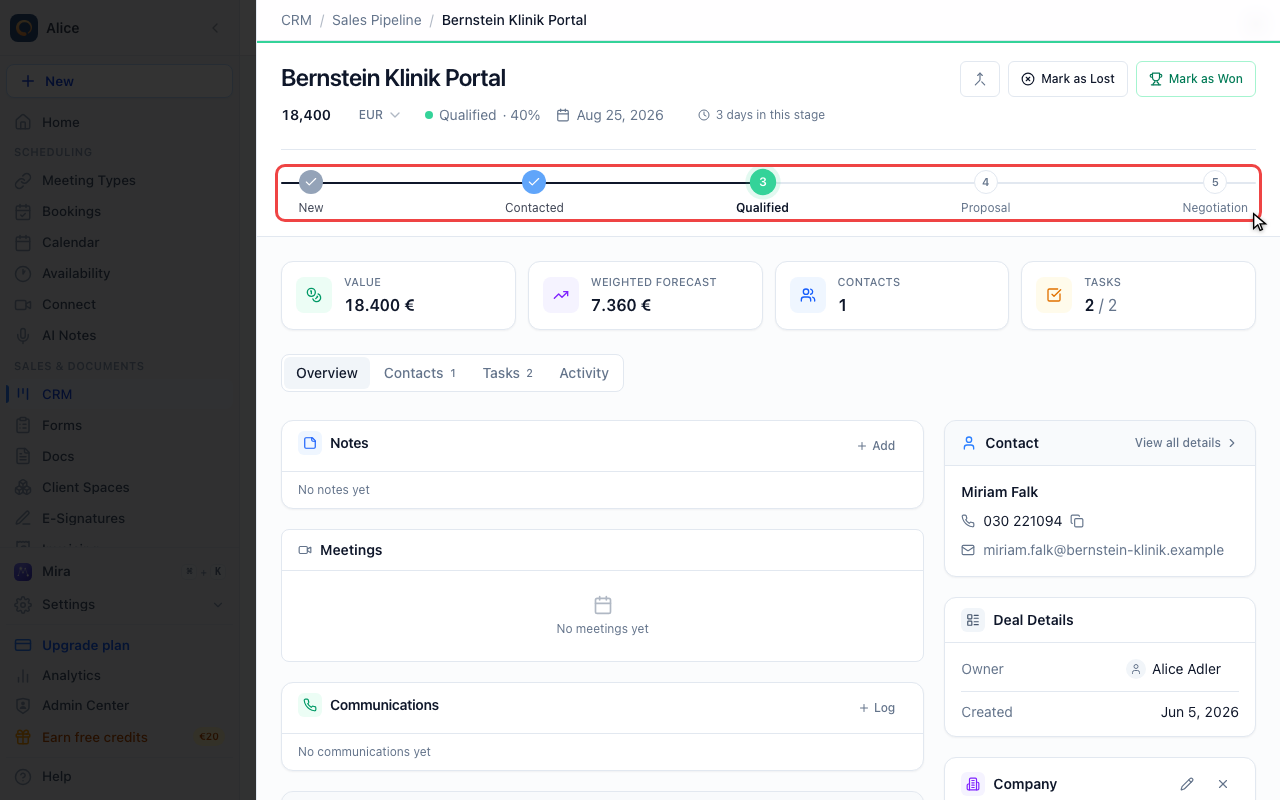Select the New pipeline stage
1280x800 pixels.
click(x=311, y=193)
